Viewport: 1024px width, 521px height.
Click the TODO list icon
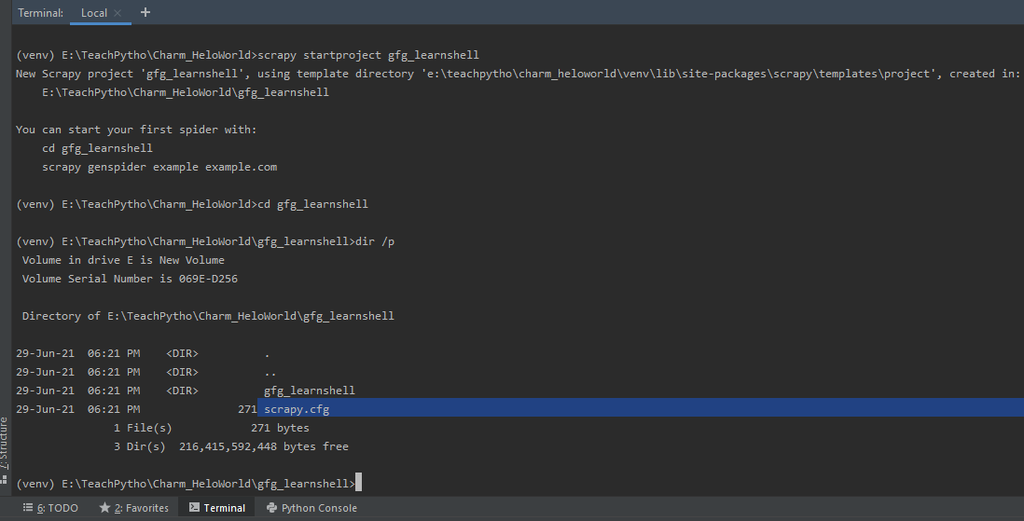point(27,508)
